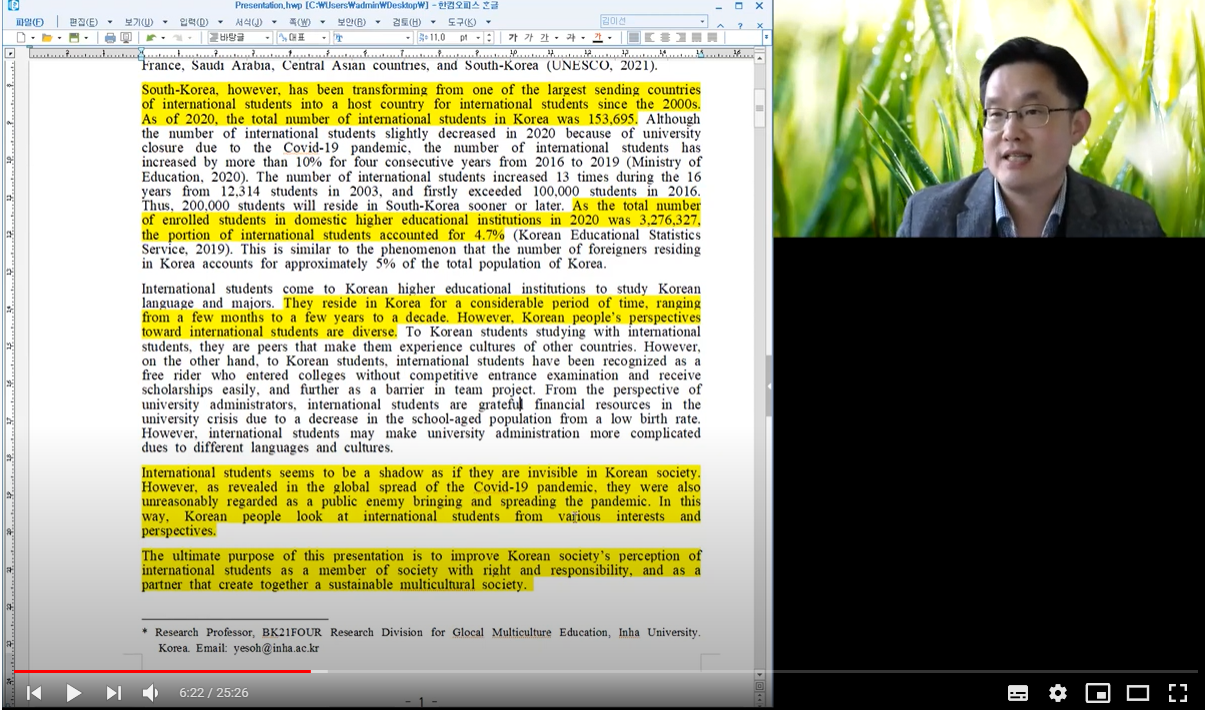Open the 서식(J) menu
Viewport: 1205px width, 710px height.
[249, 22]
